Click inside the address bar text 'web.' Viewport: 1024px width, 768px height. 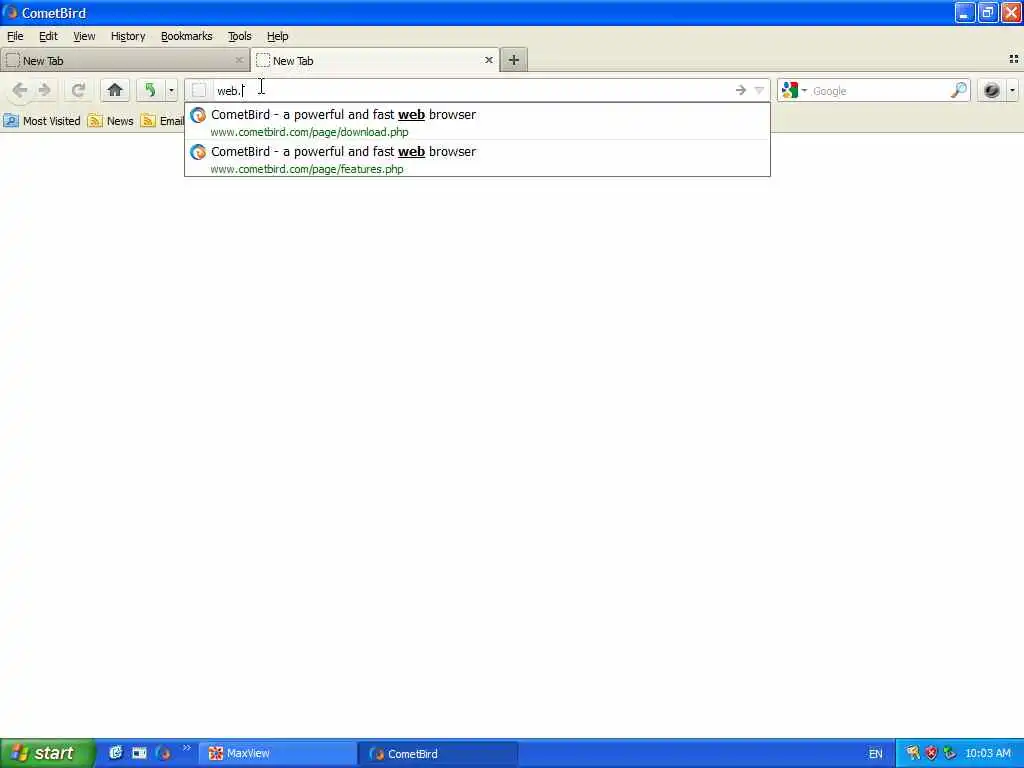coord(229,91)
